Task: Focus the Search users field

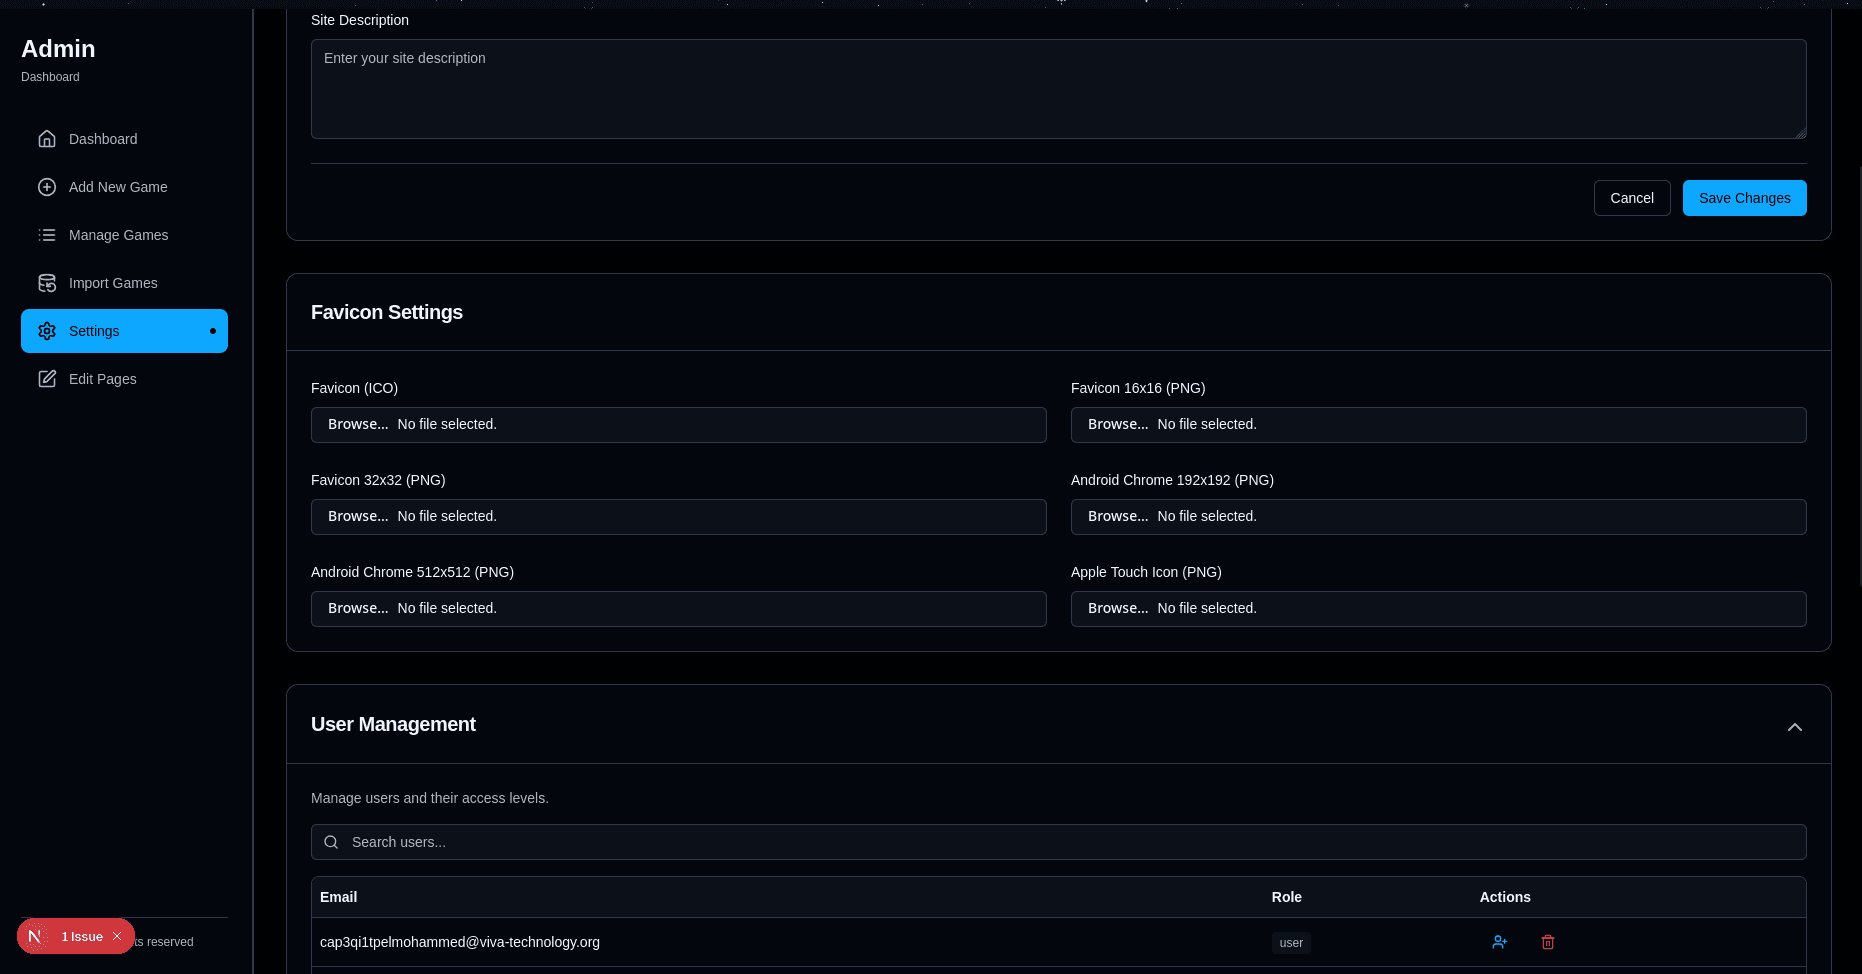Action: [x=1058, y=842]
